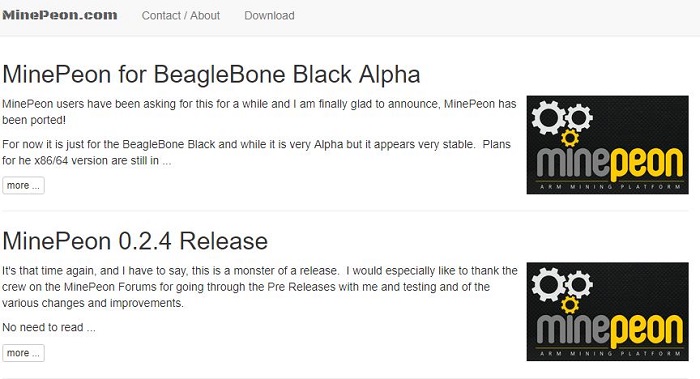
Task: Click the large white gear in the bottom logo
Action: coord(549,284)
